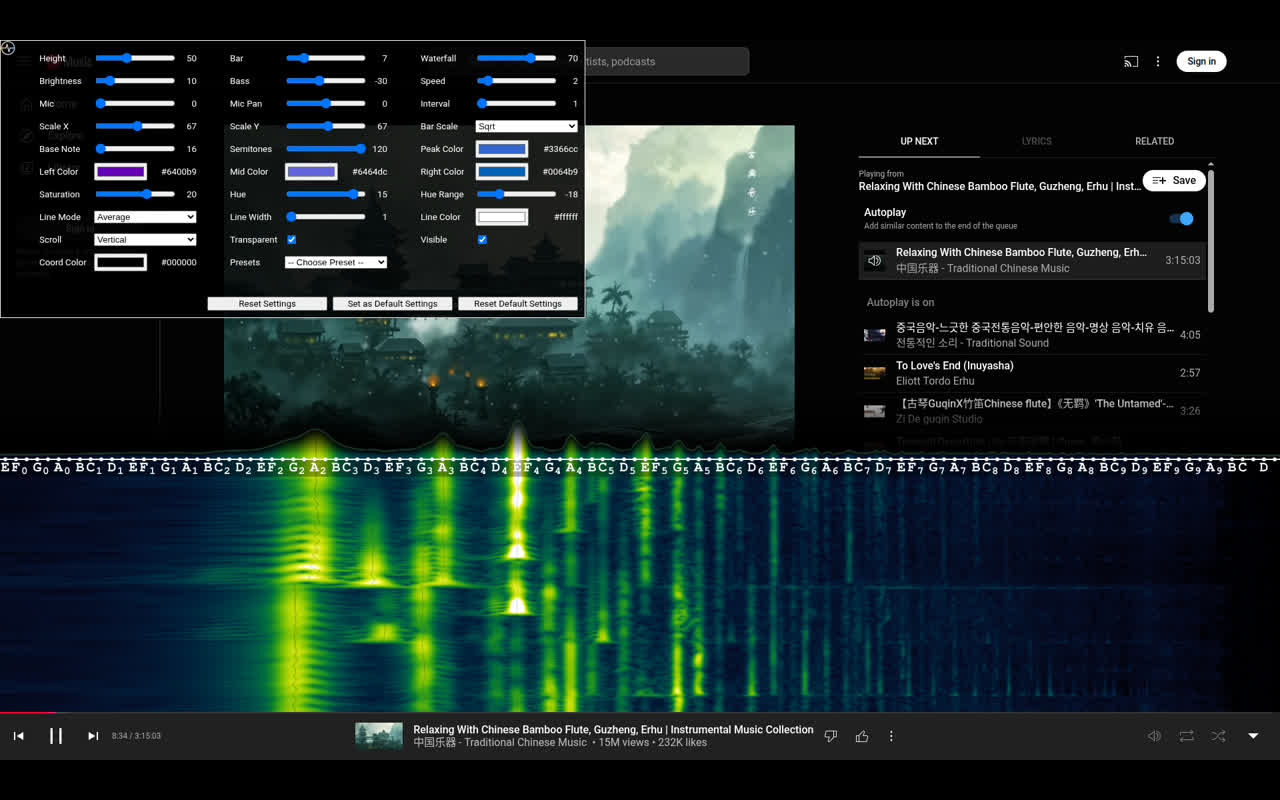Pause the playing track

pyautogui.click(x=56, y=736)
